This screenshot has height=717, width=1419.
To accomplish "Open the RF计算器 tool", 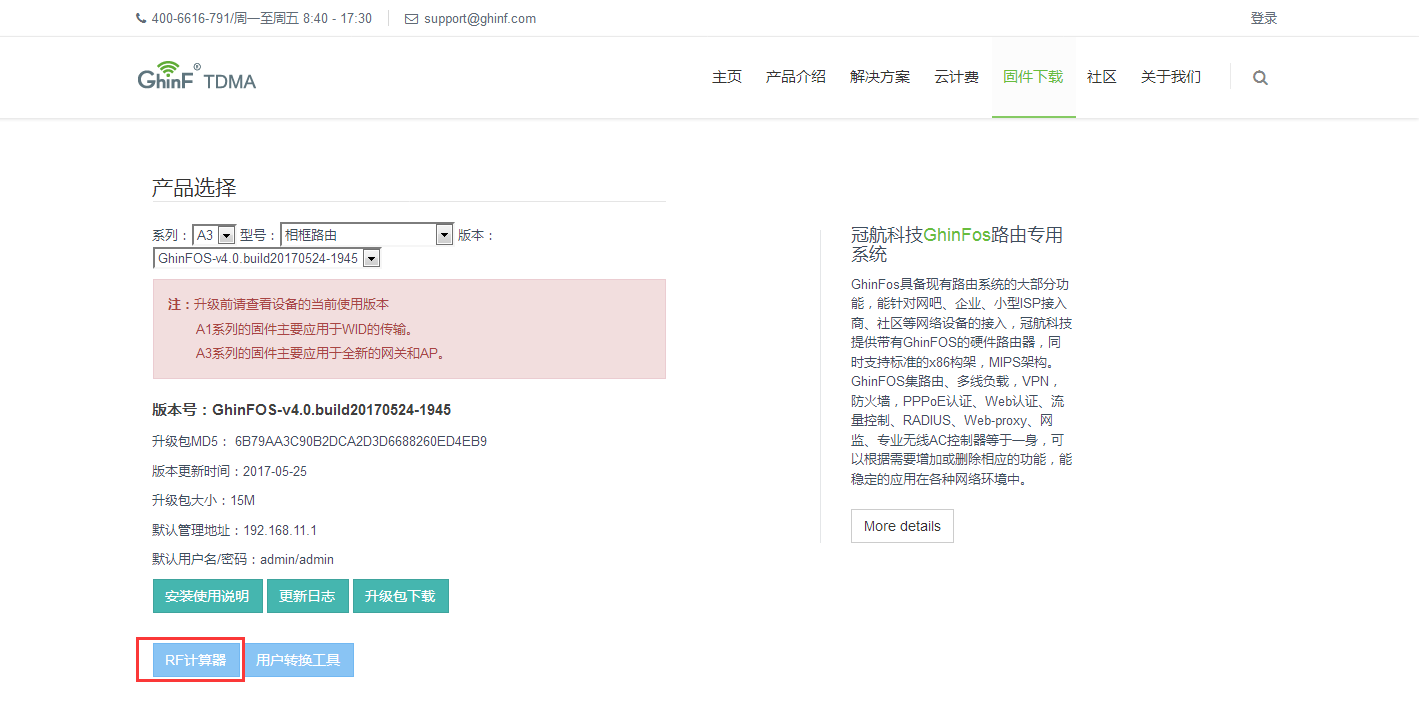I will 196,660.
